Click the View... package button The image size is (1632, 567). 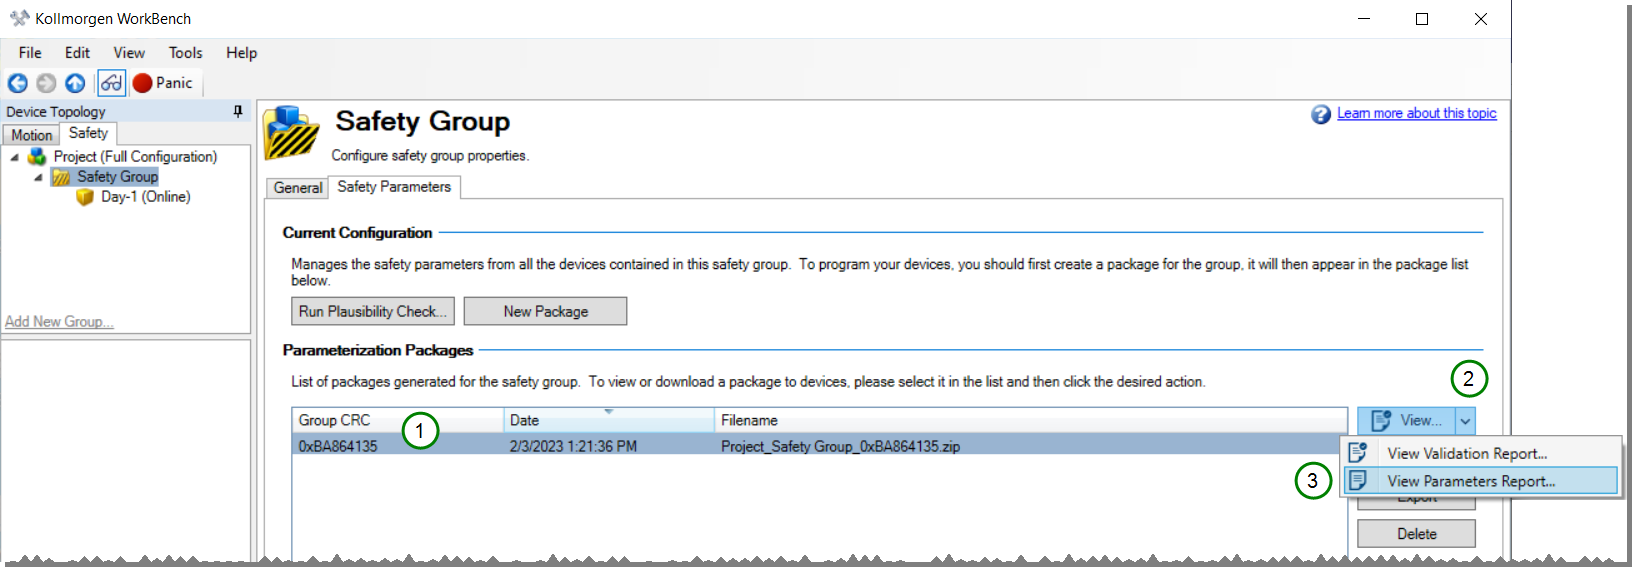[x=1406, y=421]
